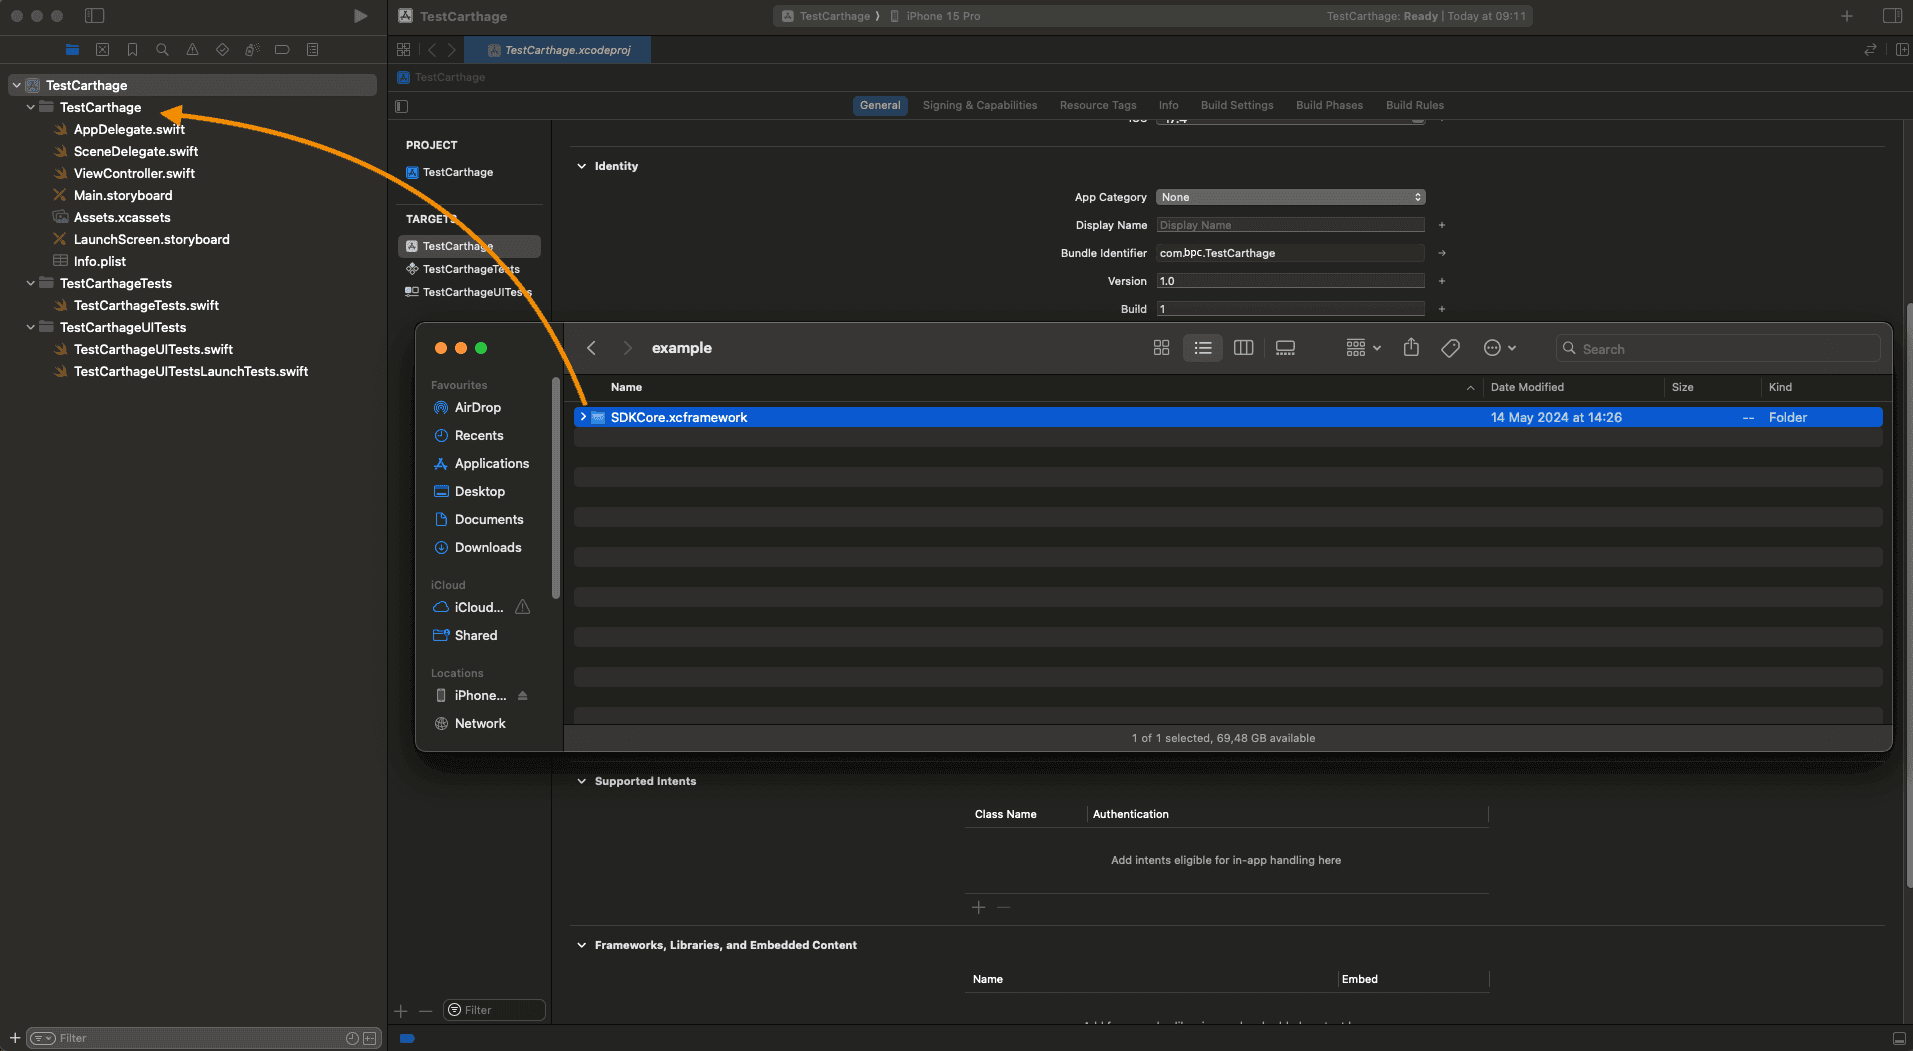Viewport: 1913px width, 1051px height.
Task: Click the Bundle Identifier text field
Action: 1290,253
